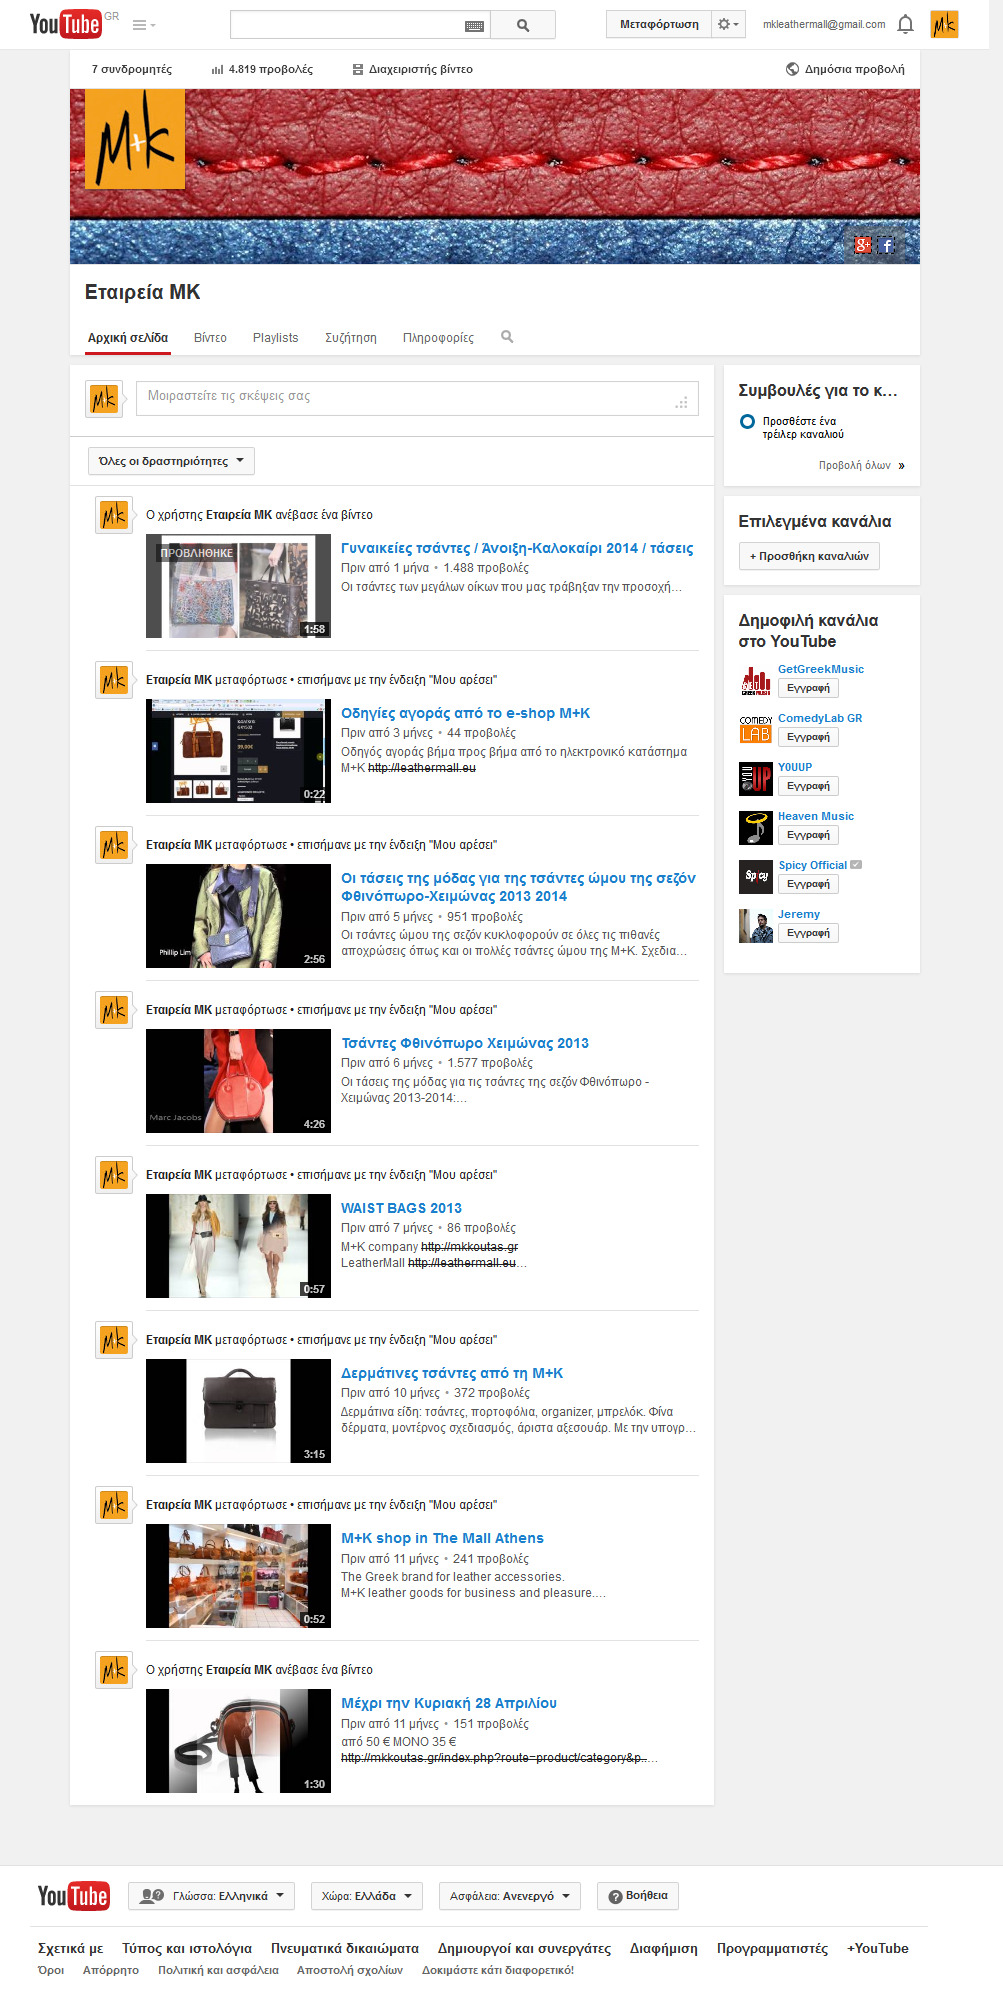Open the leathermall.eu link under e-shop video
This screenshot has width=1003, height=2006.
[x=422, y=768]
